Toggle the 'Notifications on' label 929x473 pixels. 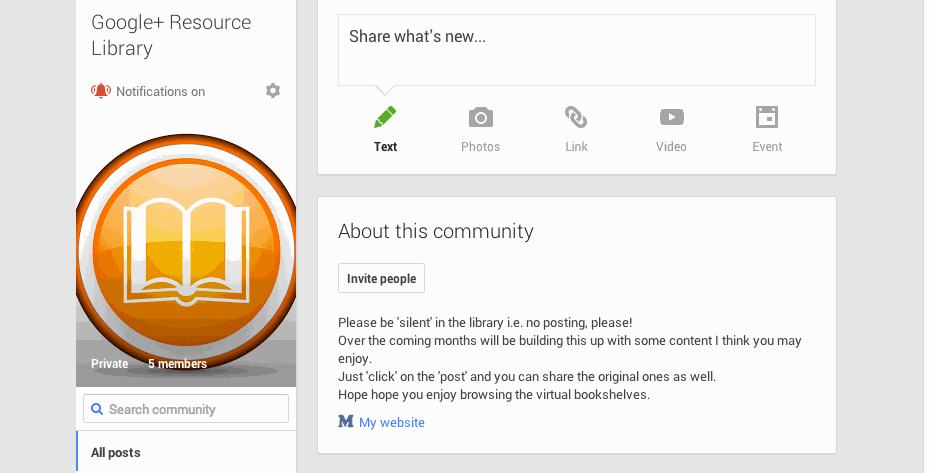point(161,91)
